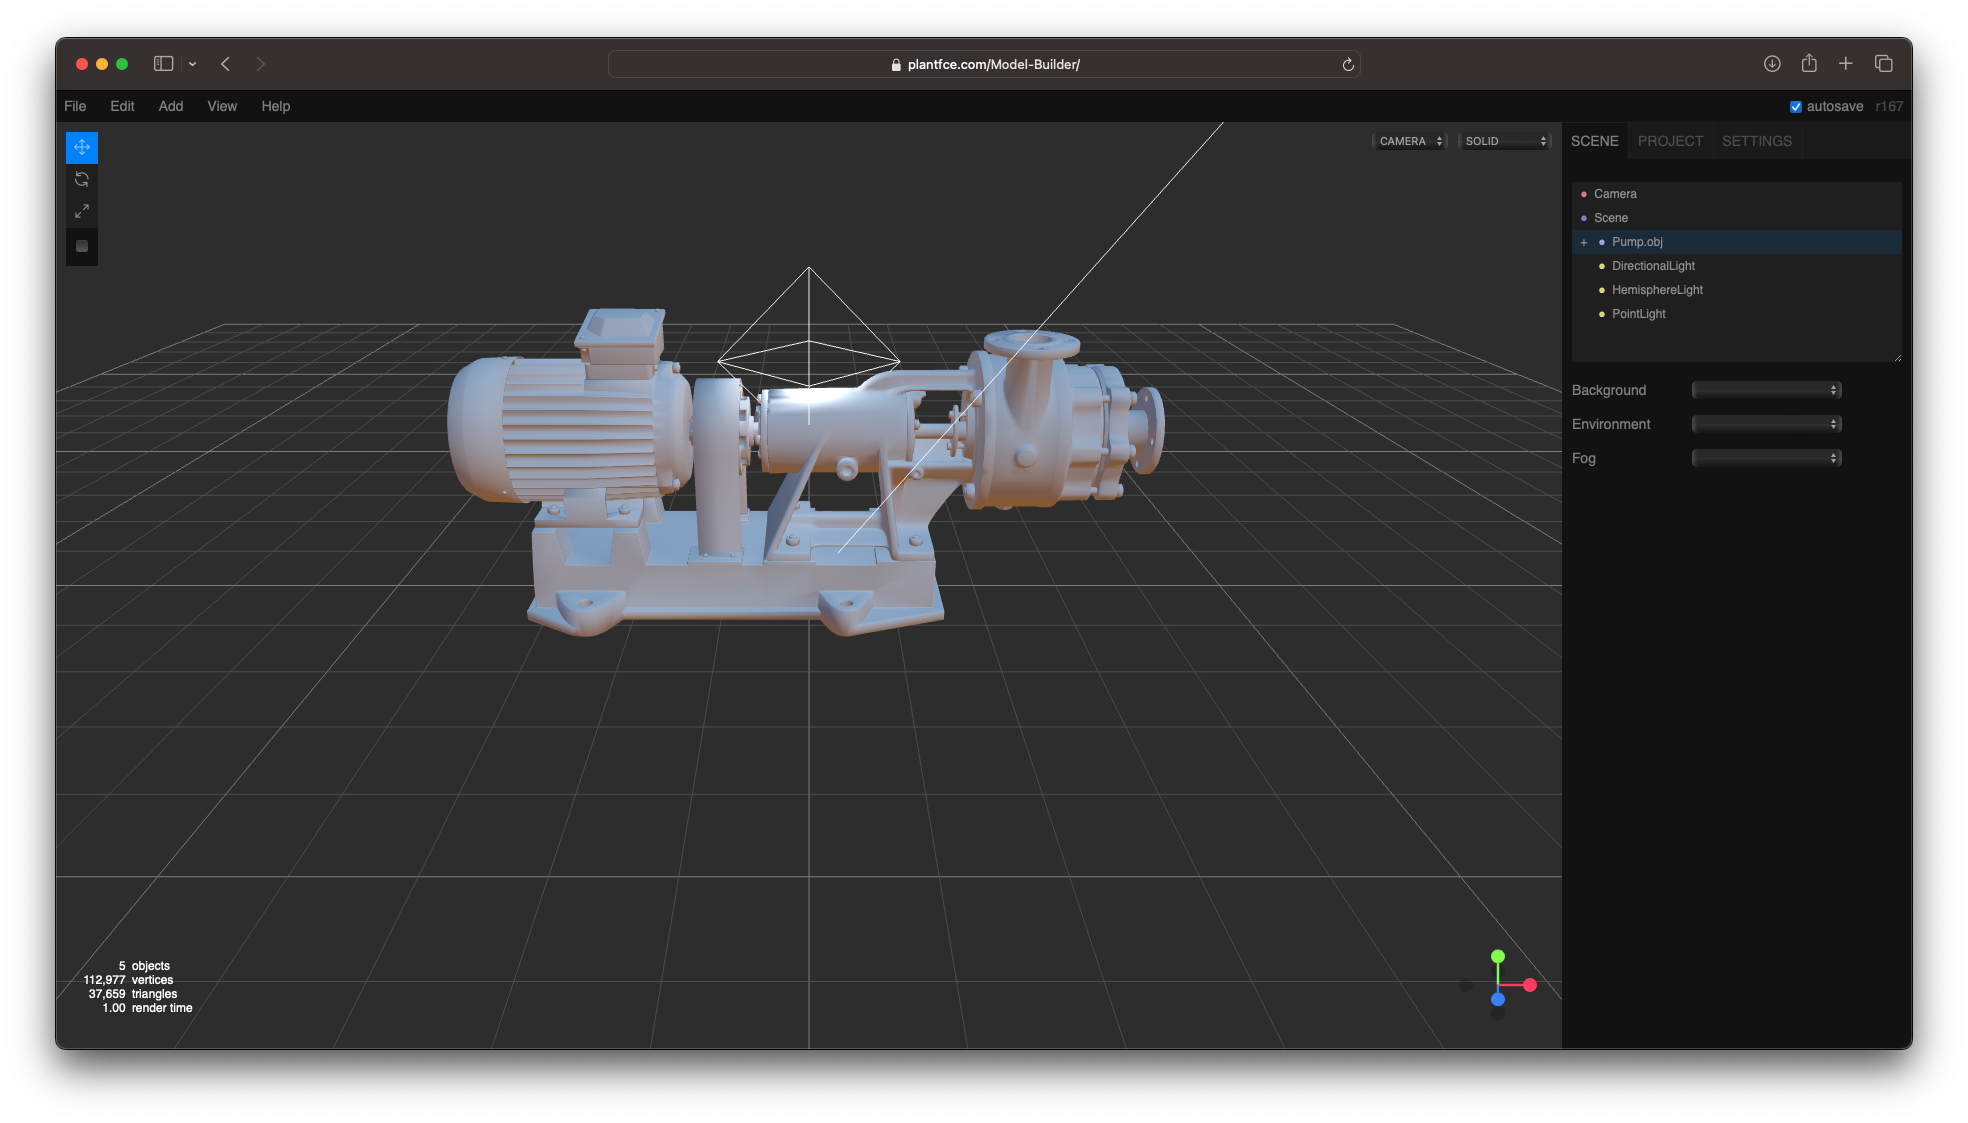Click the red dot icon beside Camera

[x=1584, y=193]
